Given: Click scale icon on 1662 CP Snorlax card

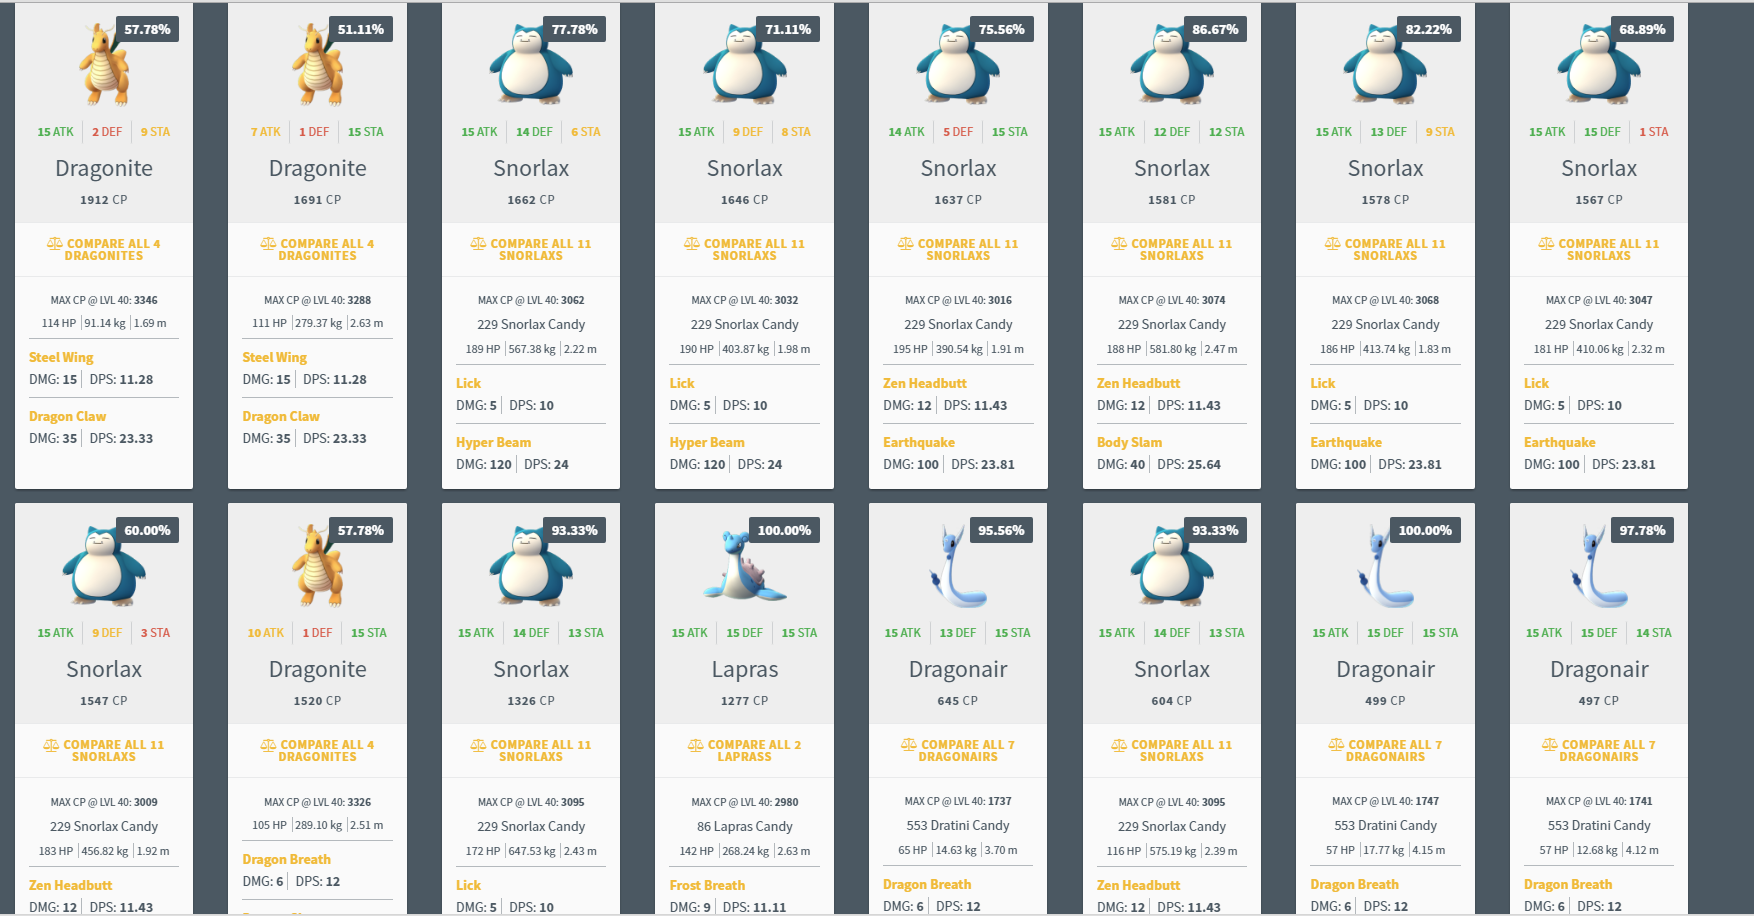Looking at the screenshot, I should [478, 244].
